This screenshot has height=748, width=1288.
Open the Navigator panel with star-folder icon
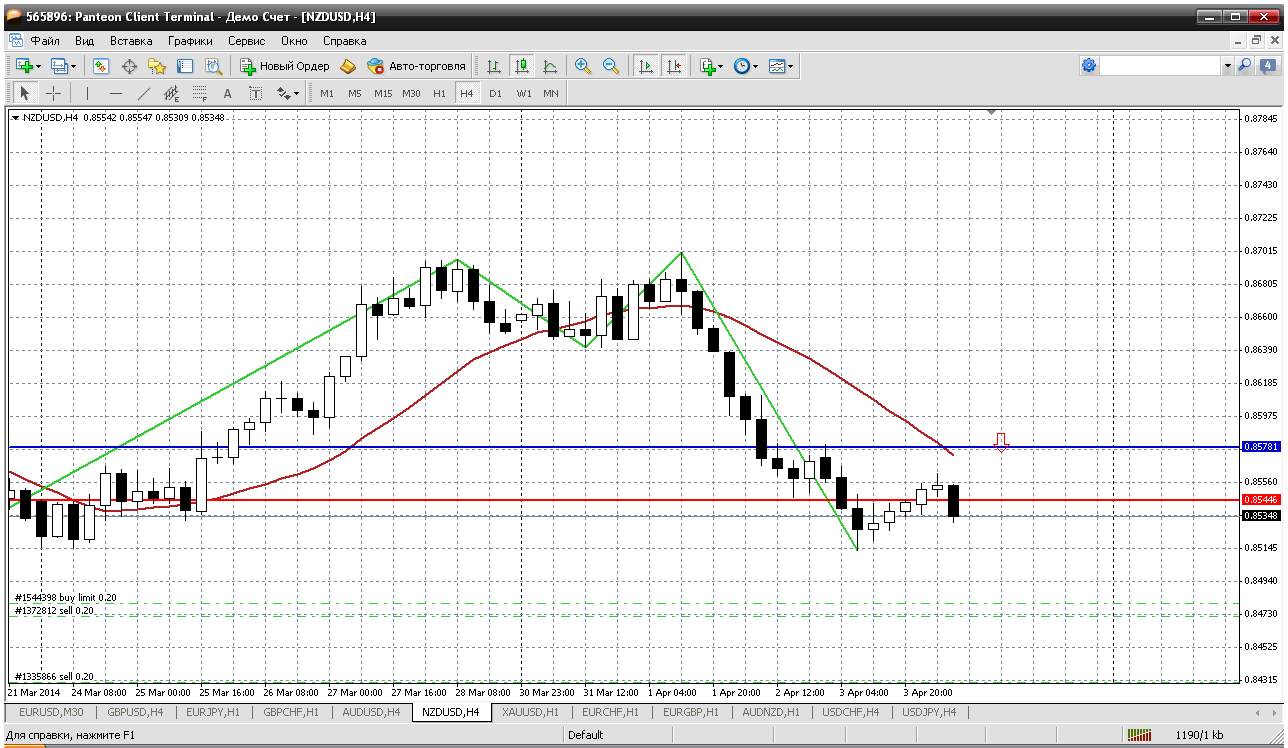click(157, 66)
